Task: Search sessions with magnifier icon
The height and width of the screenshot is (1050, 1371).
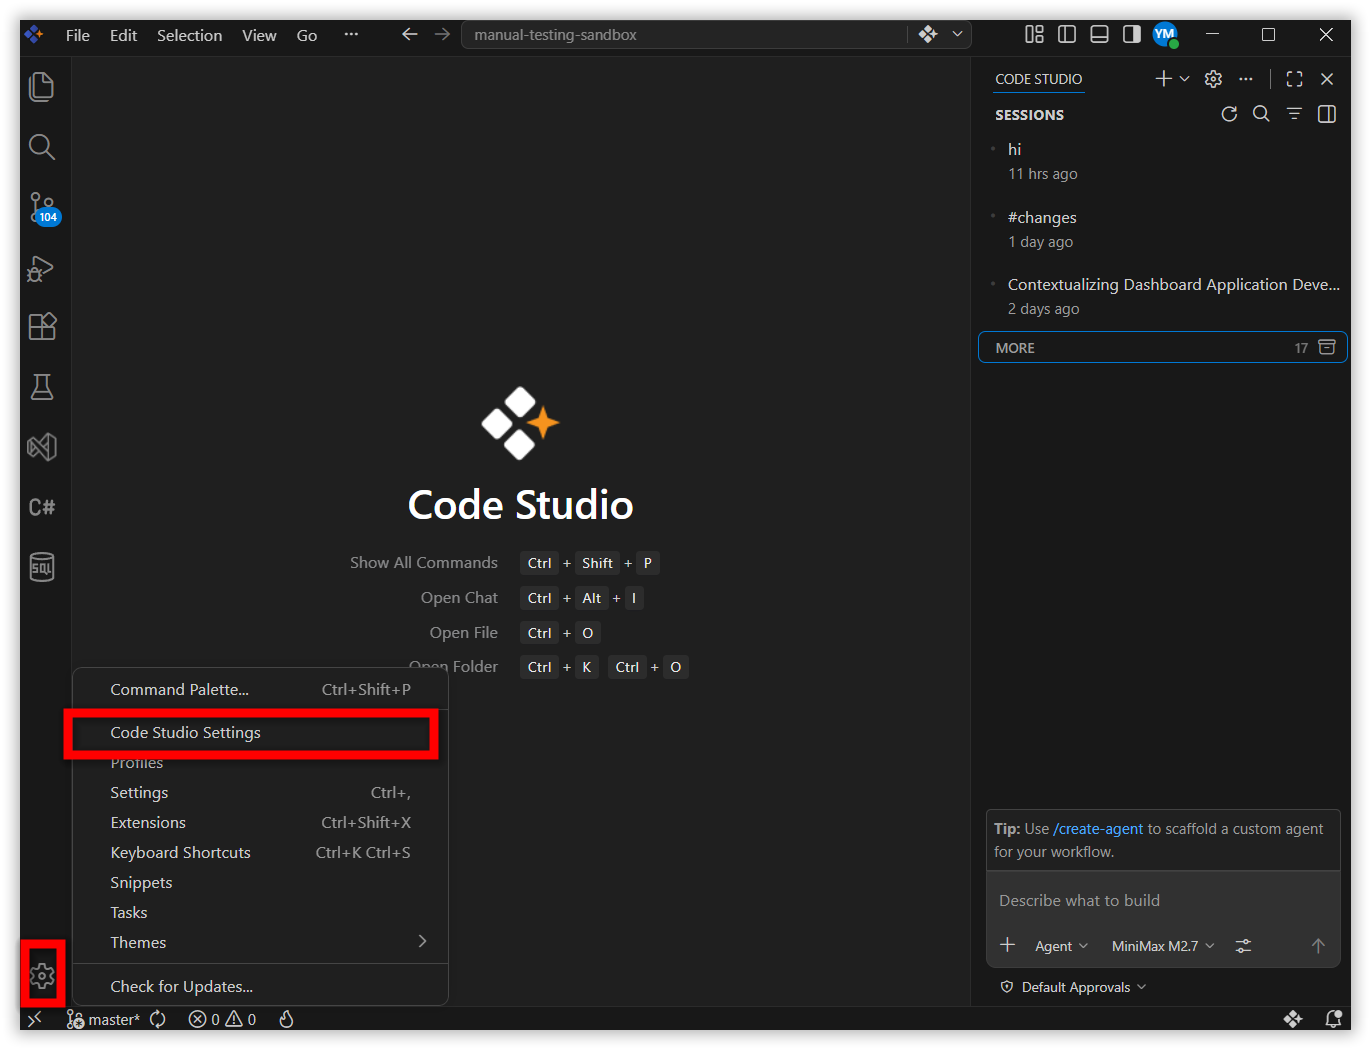Action: pyautogui.click(x=1261, y=114)
